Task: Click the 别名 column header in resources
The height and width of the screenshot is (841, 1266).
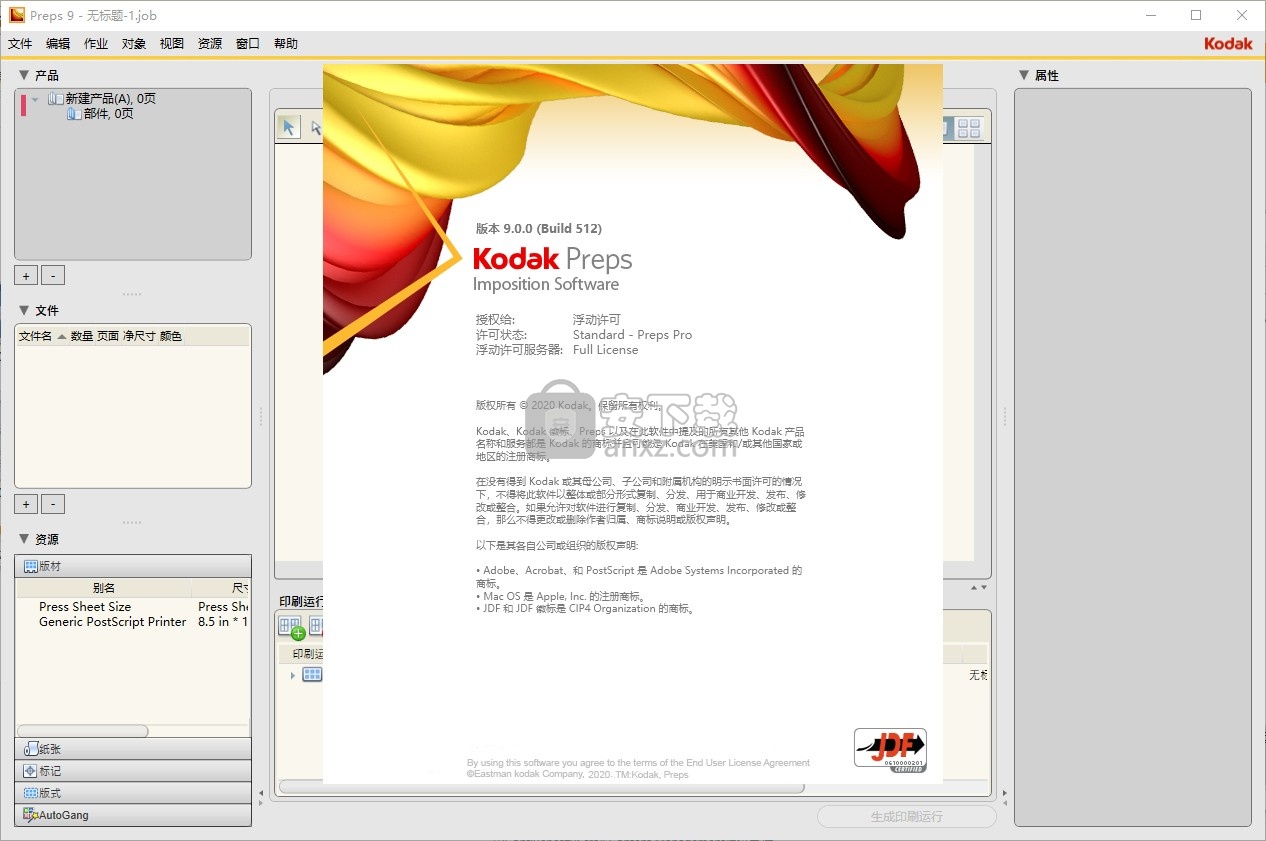Action: coord(104,588)
